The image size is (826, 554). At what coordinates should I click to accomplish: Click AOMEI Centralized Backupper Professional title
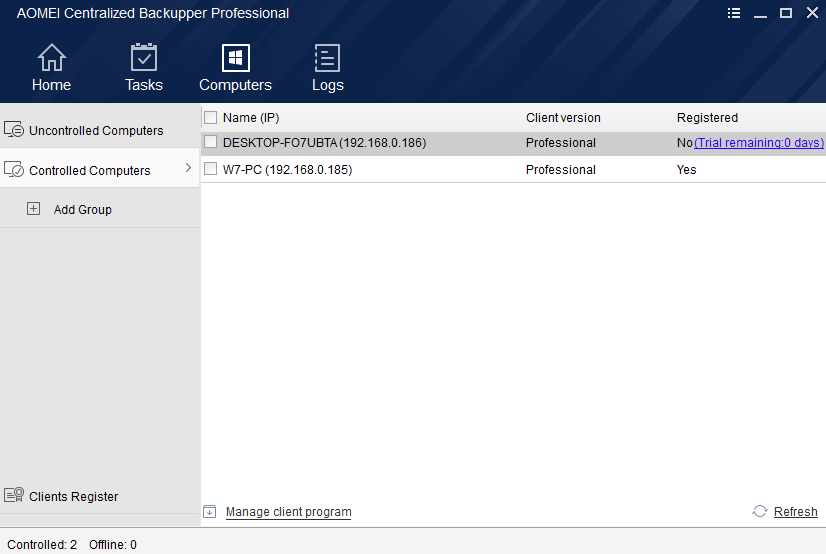[153, 13]
